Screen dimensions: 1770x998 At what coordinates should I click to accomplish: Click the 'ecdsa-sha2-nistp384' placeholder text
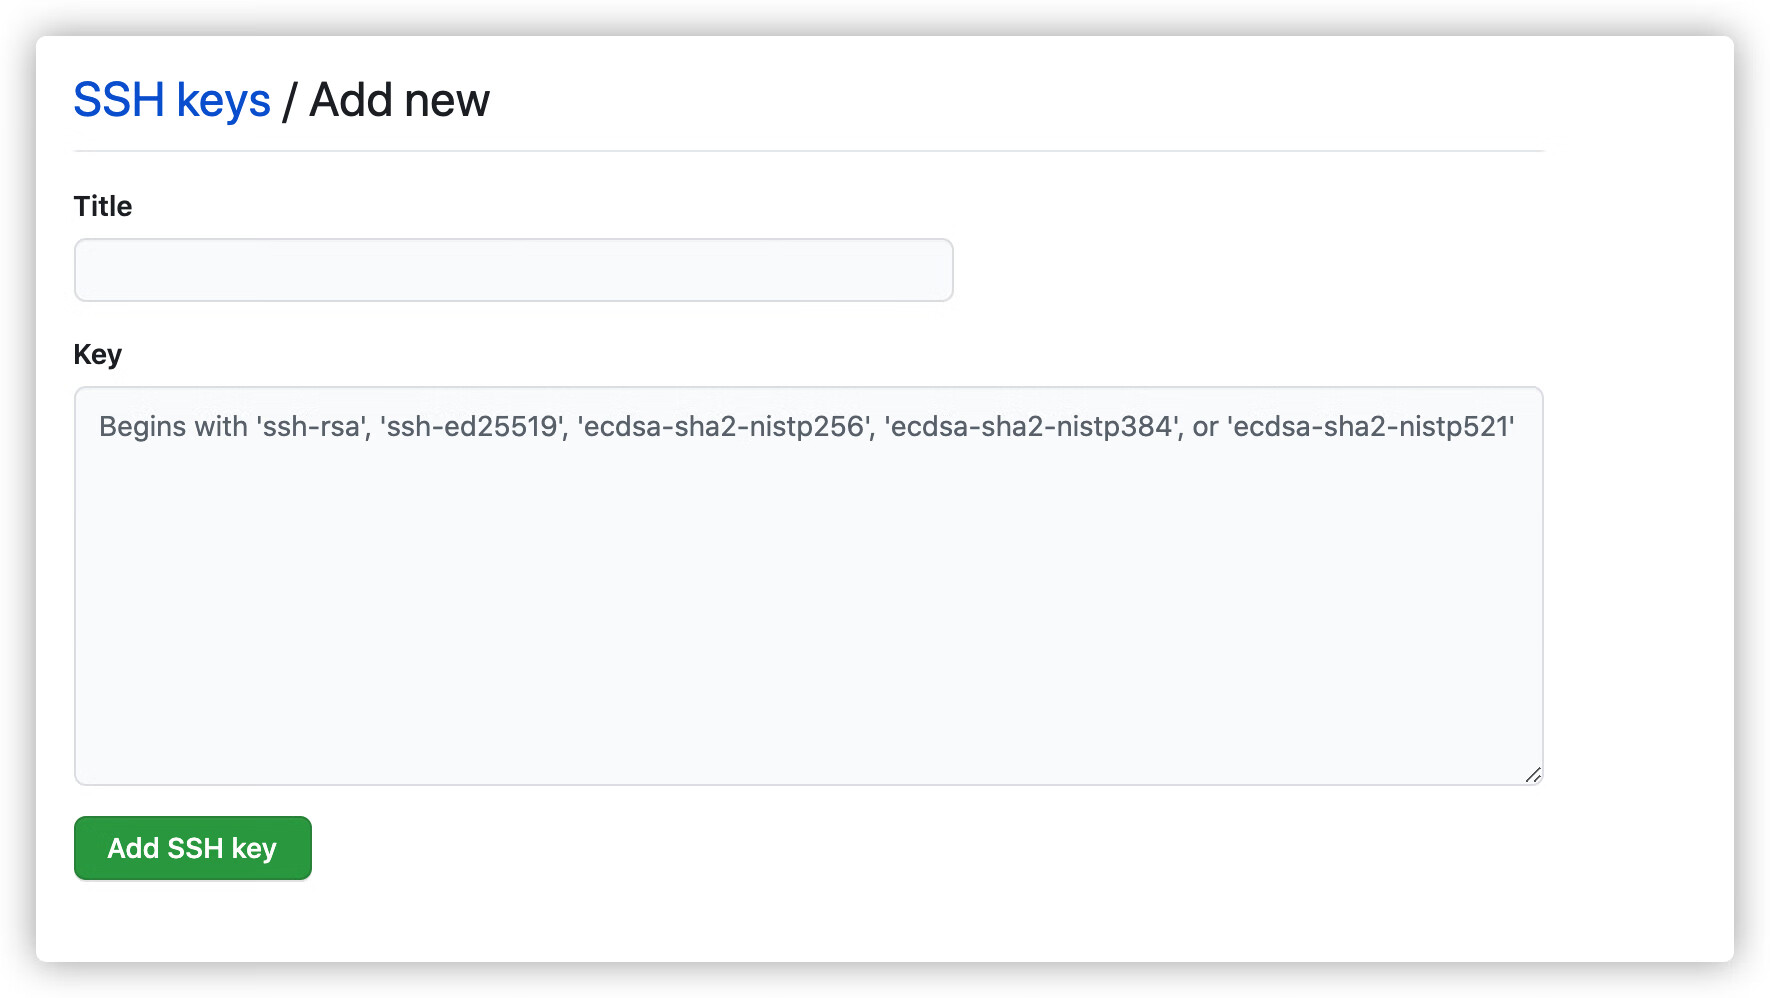click(1031, 427)
